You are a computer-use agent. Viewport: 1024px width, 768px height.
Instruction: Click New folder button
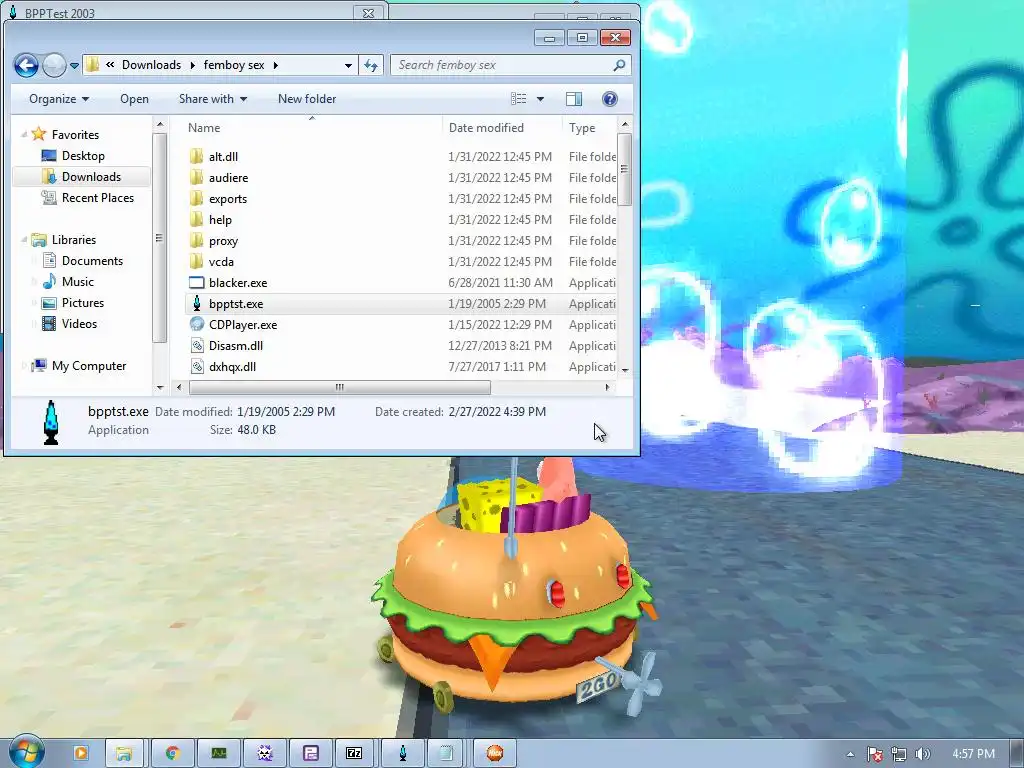click(307, 99)
